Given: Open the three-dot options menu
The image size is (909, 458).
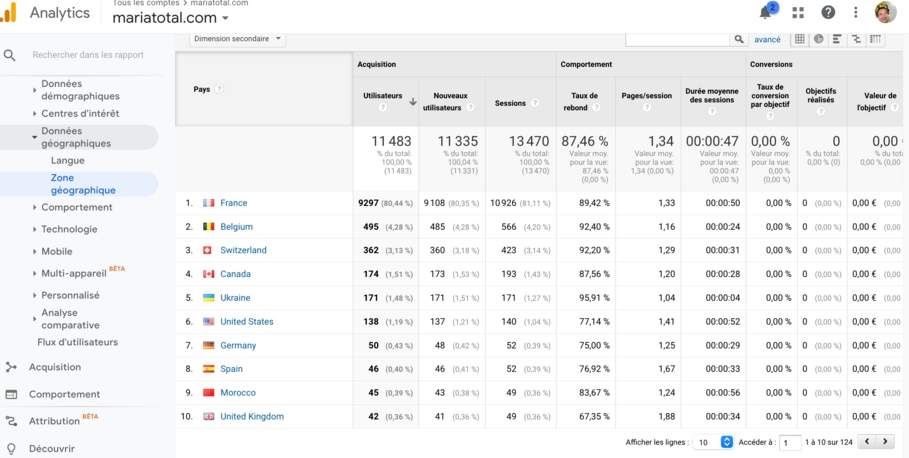Looking at the screenshot, I should click(x=856, y=13).
